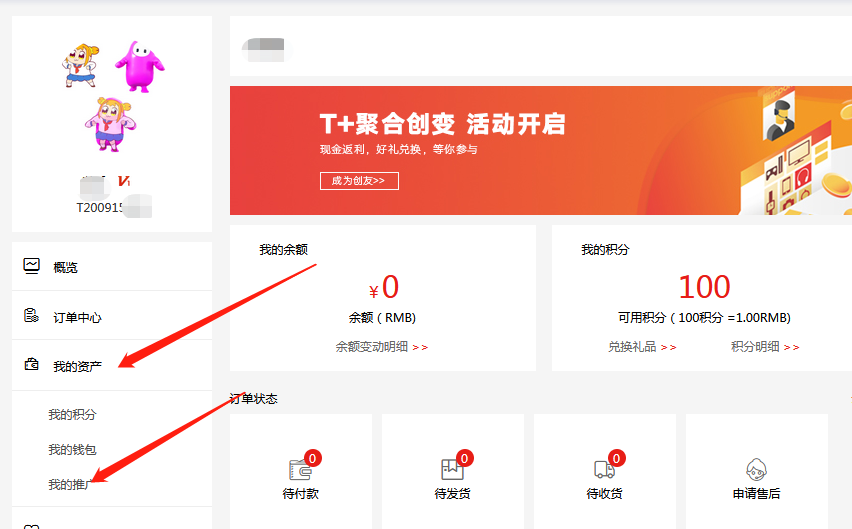852x529 pixels.
Task: Expand 我的资产 in the sidebar
Action: pyautogui.click(x=112, y=366)
